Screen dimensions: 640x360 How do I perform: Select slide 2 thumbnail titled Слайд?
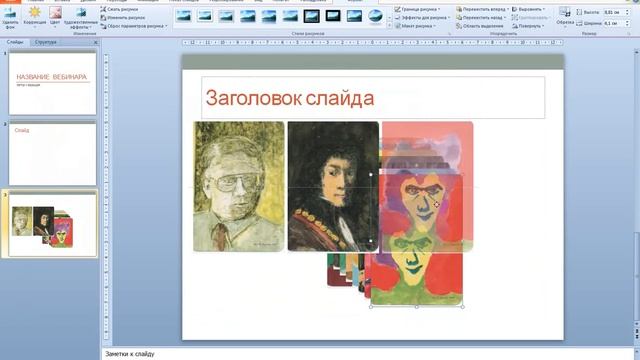52,154
